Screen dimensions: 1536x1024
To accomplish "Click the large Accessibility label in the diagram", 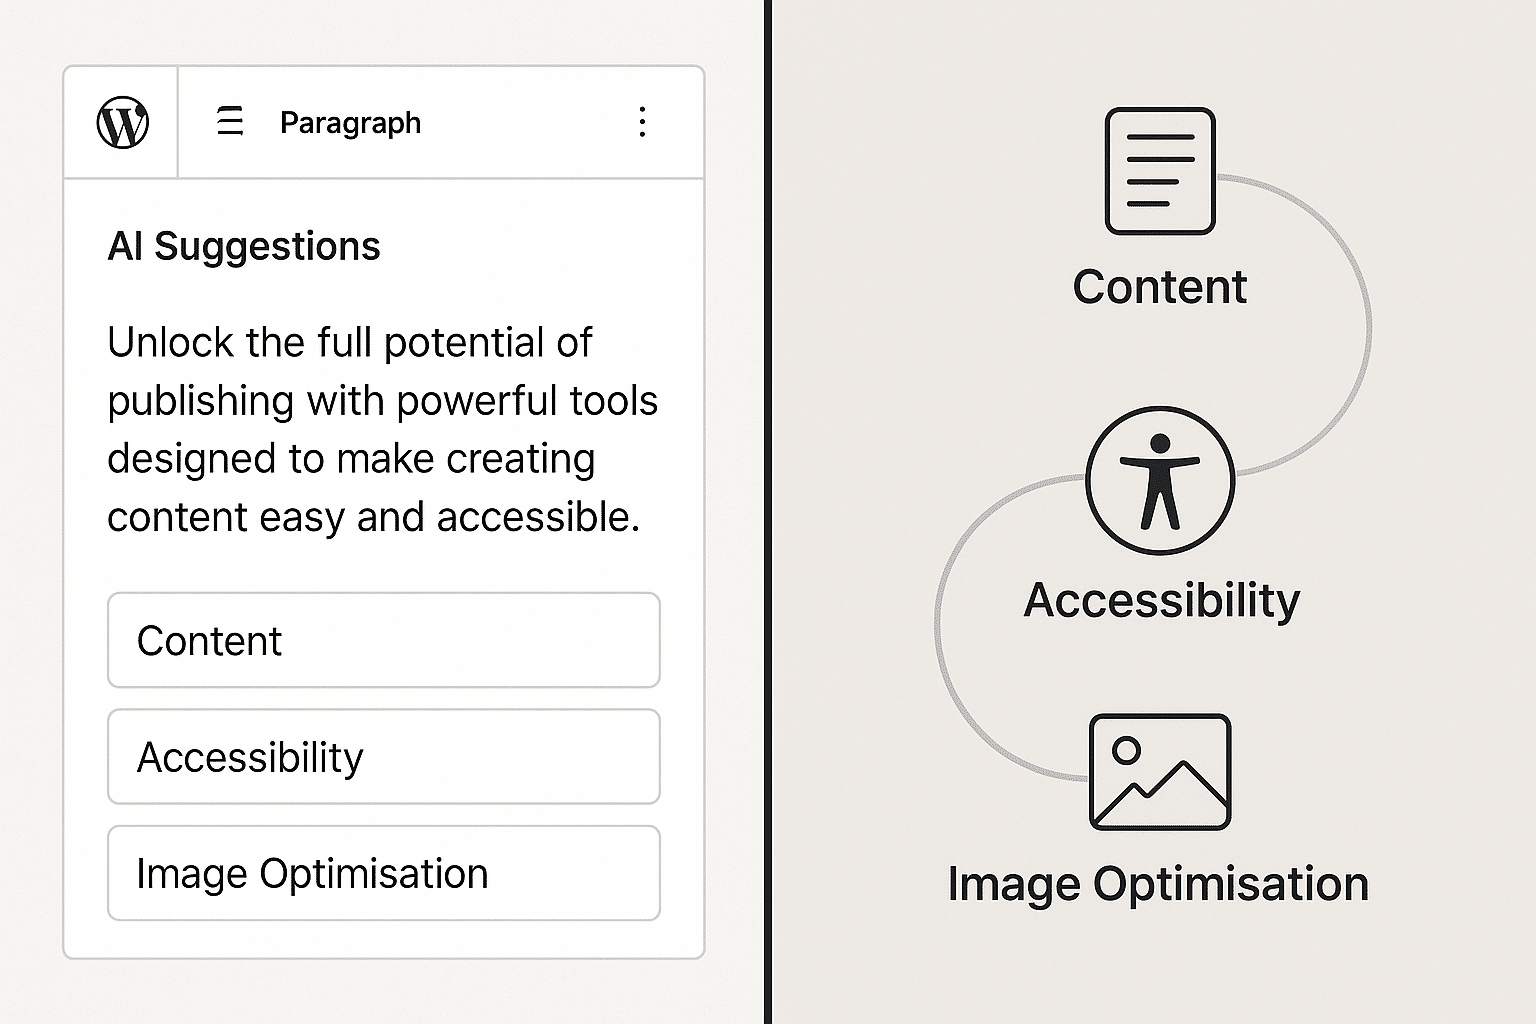I will [x=1161, y=601].
